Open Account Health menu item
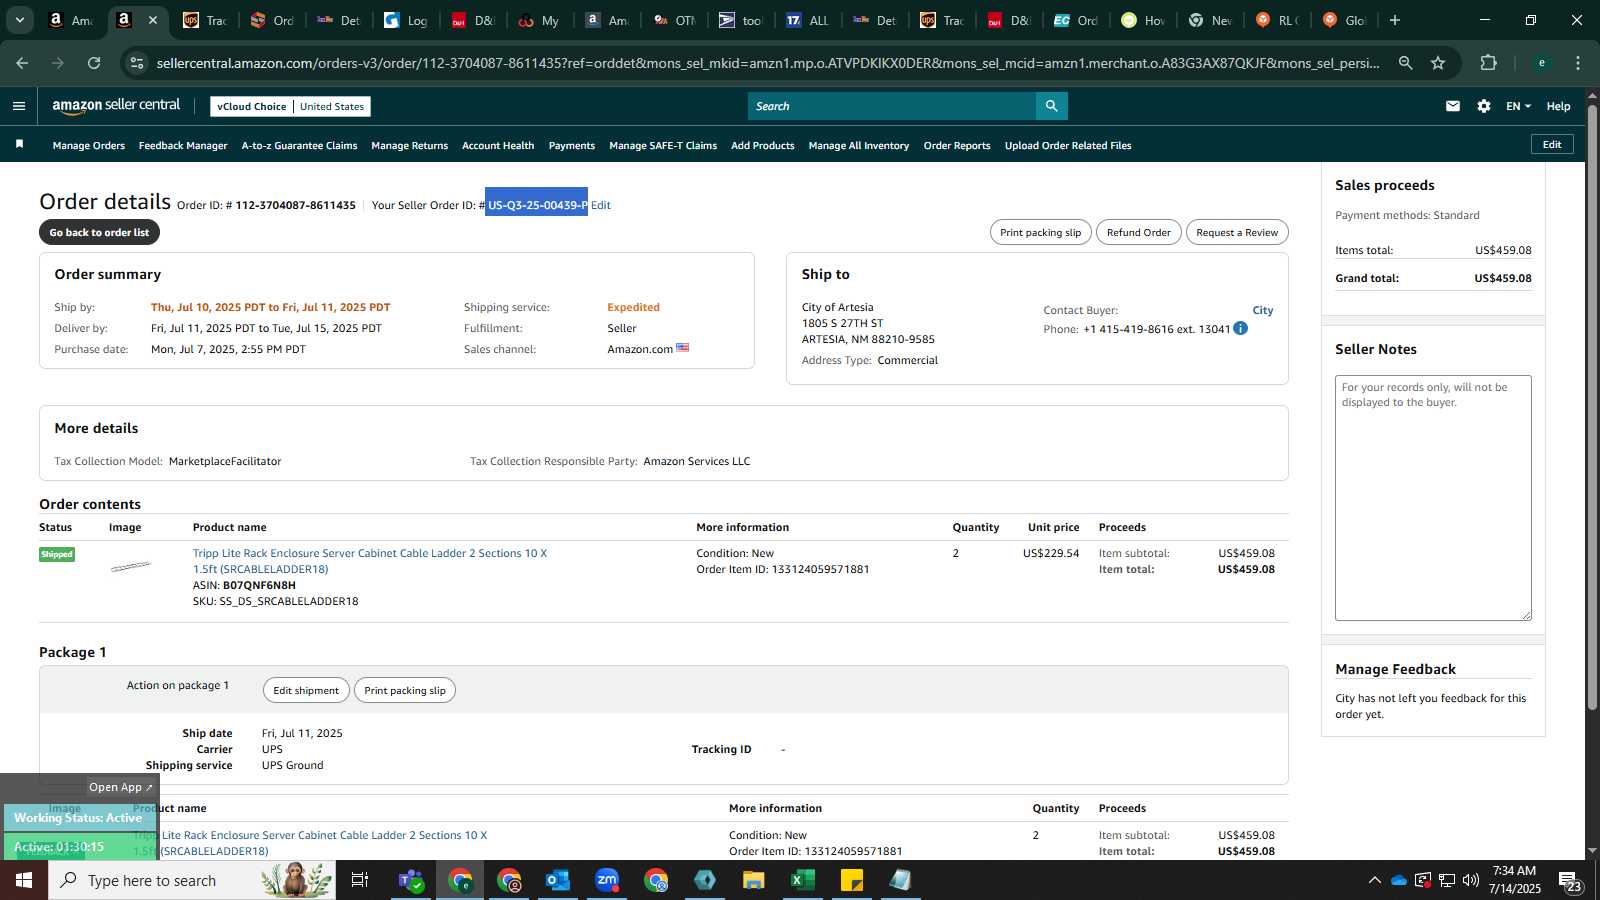The image size is (1600, 900). click(x=498, y=145)
